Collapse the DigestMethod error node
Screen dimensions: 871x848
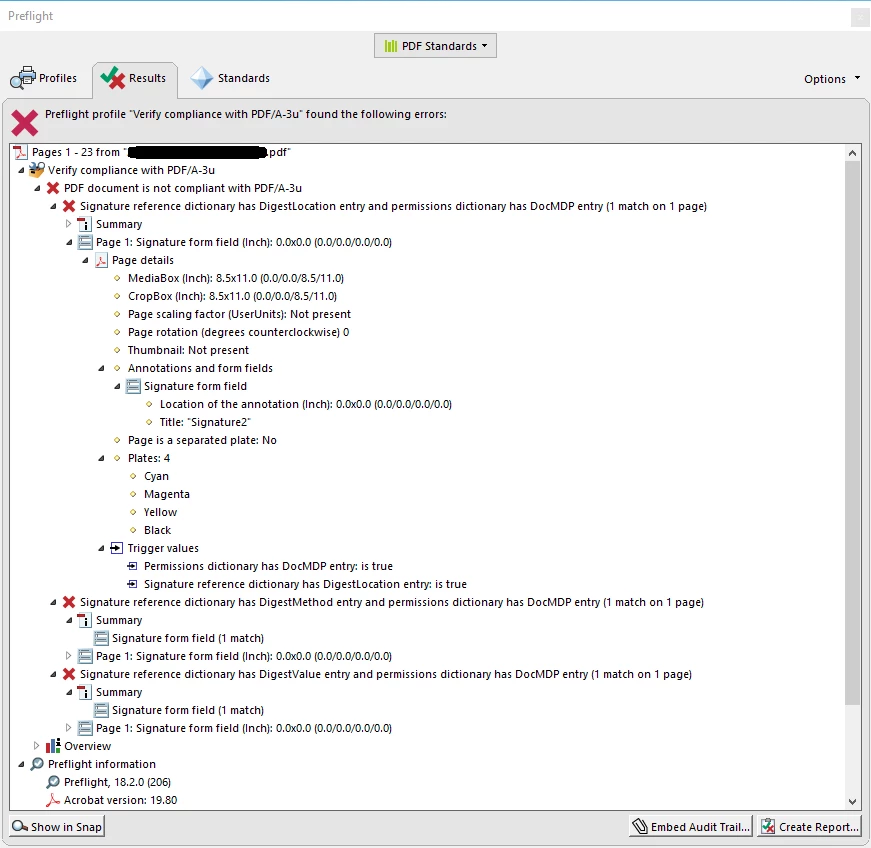click(x=53, y=602)
